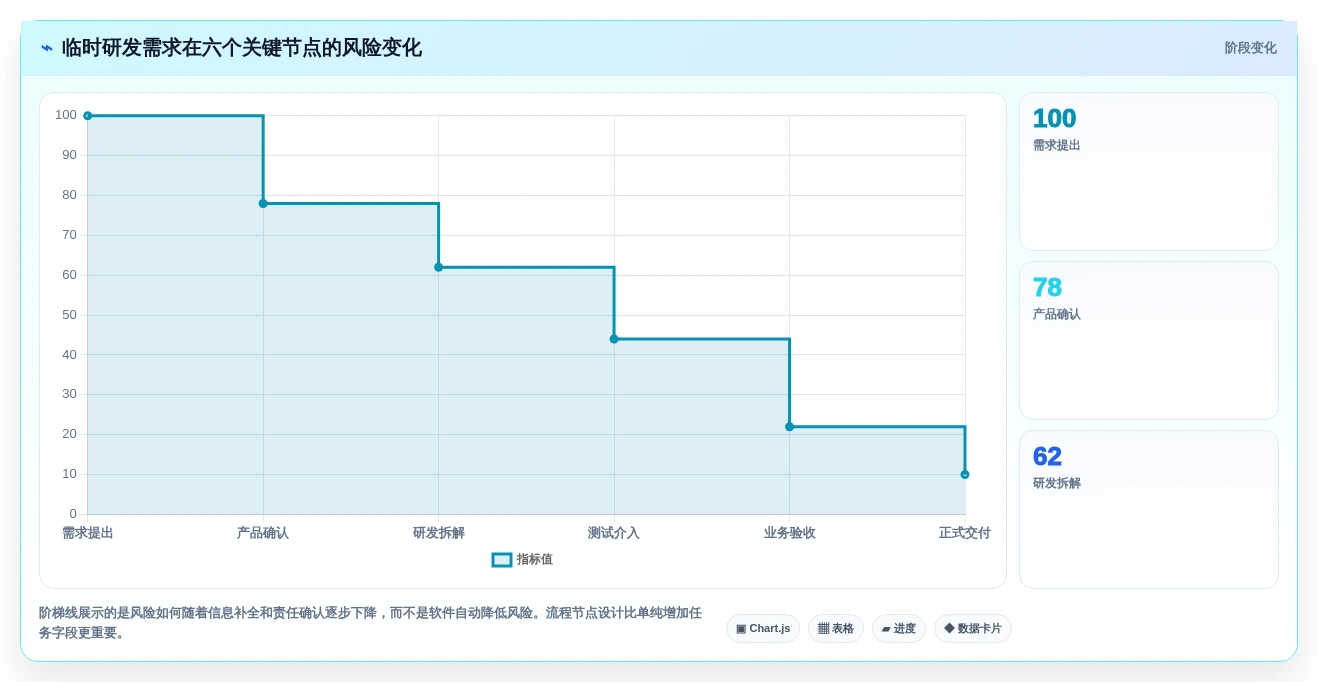Click the x-axis label 产品确认

click(263, 533)
